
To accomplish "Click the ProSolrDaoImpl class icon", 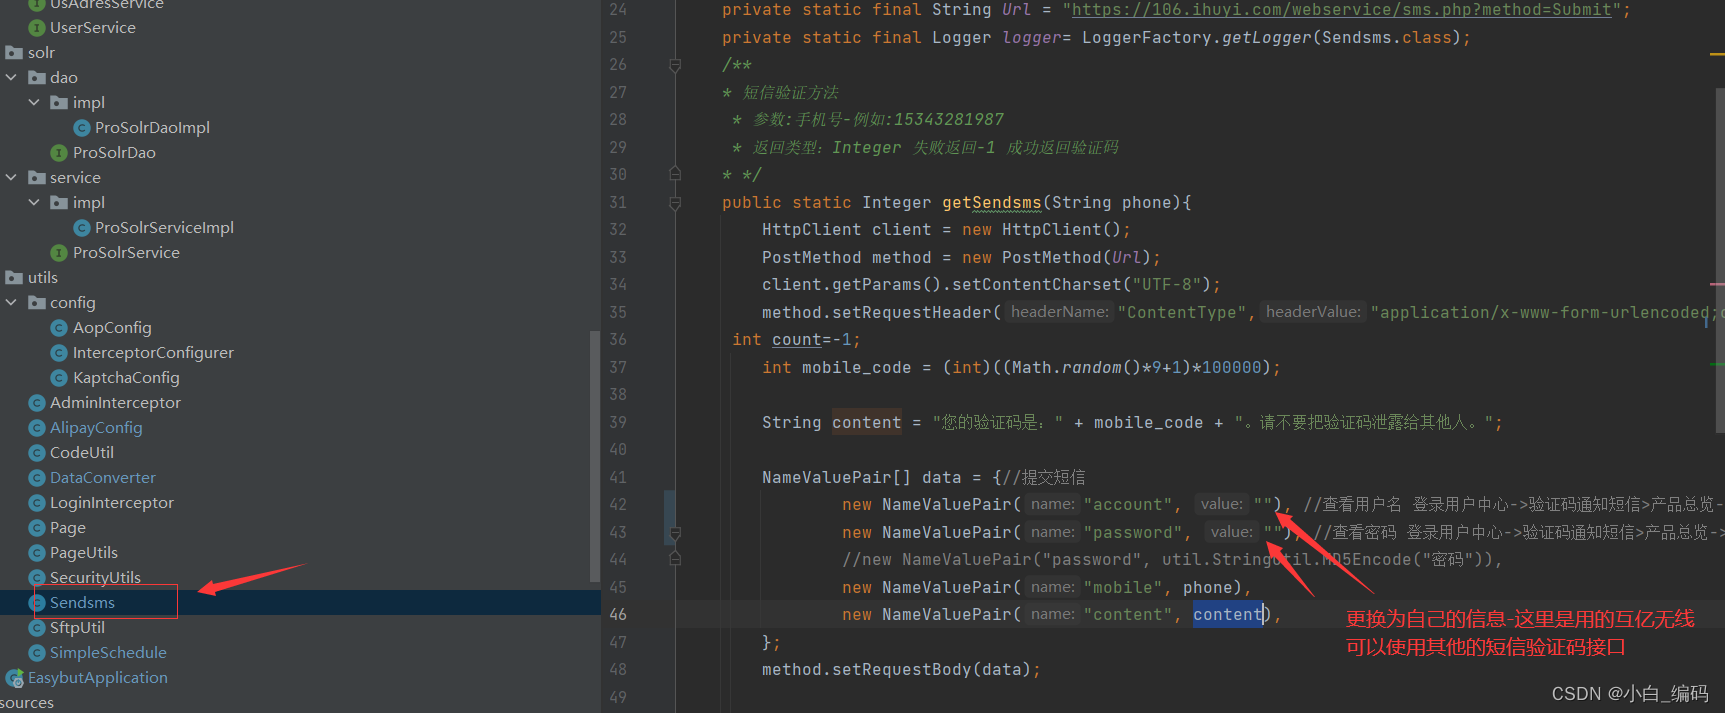I will pyautogui.click(x=82, y=128).
